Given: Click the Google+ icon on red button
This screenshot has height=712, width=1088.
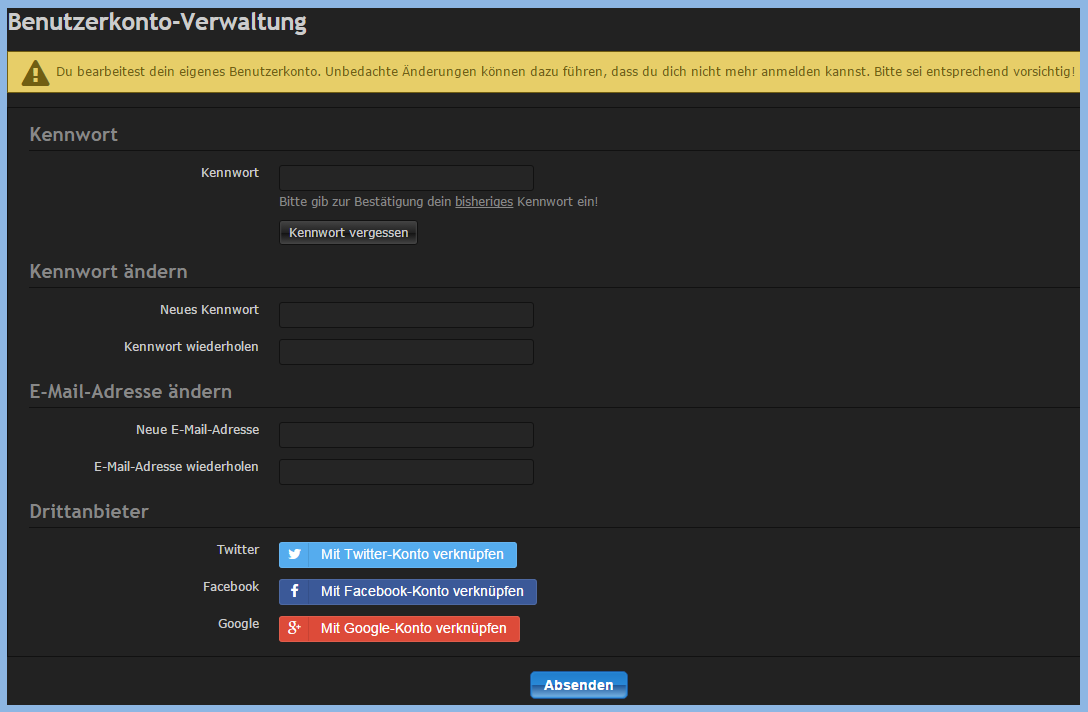Looking at the screenshot, I should 295,628.
